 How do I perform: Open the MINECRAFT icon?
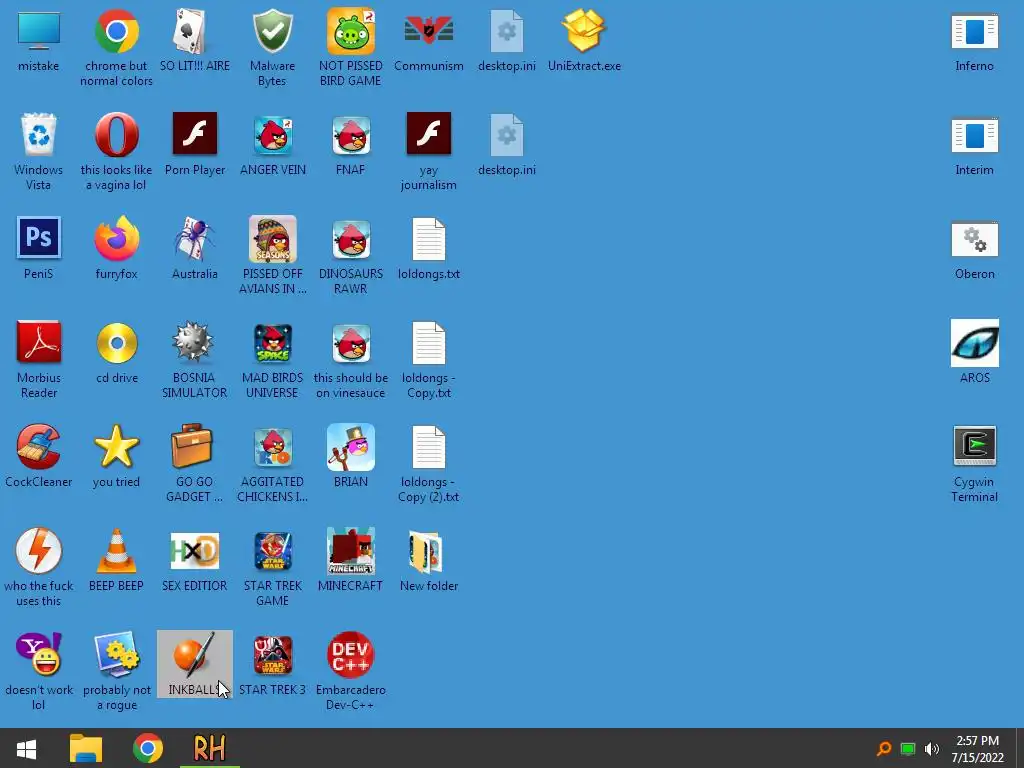click(351, 551)
